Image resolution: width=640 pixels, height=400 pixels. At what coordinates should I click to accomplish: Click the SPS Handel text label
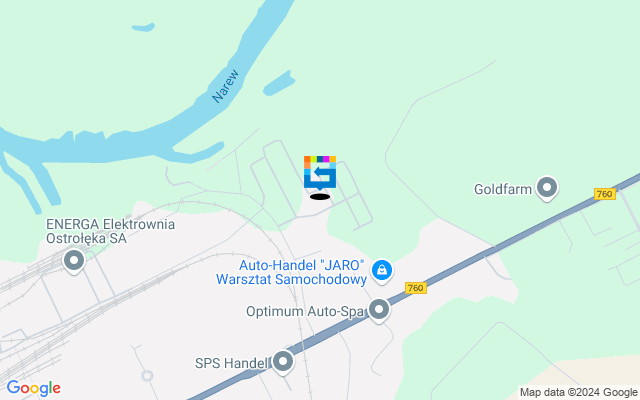(232, 363)
